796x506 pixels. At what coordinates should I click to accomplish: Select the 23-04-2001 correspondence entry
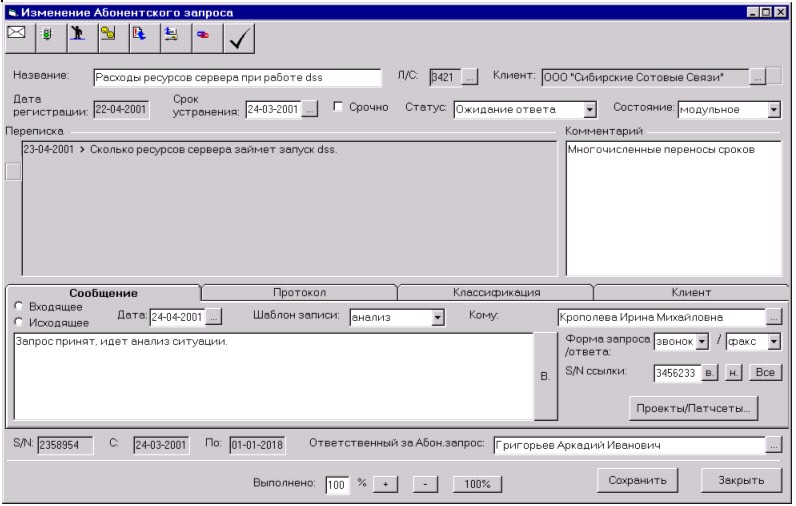[180, 149]
